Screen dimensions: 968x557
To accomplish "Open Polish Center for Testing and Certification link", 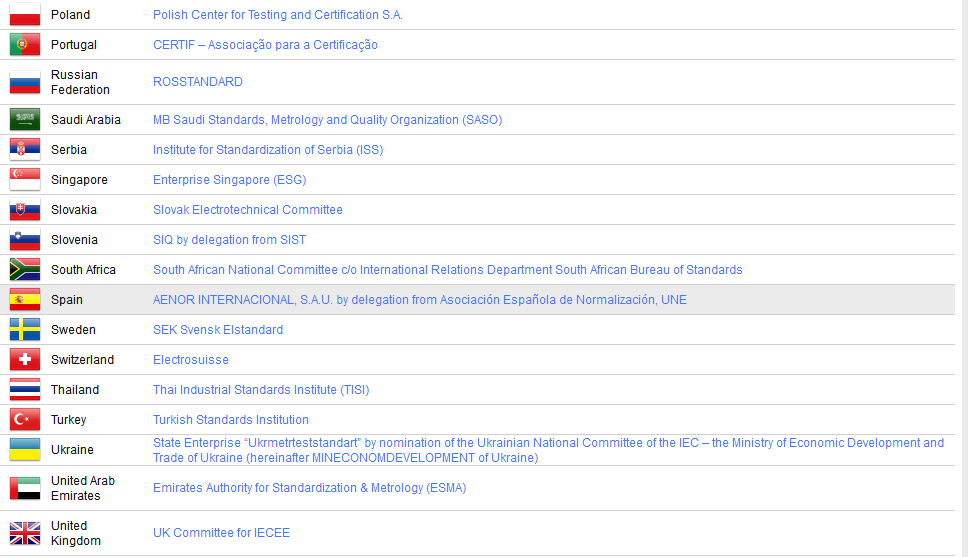I will pos(277,15).
